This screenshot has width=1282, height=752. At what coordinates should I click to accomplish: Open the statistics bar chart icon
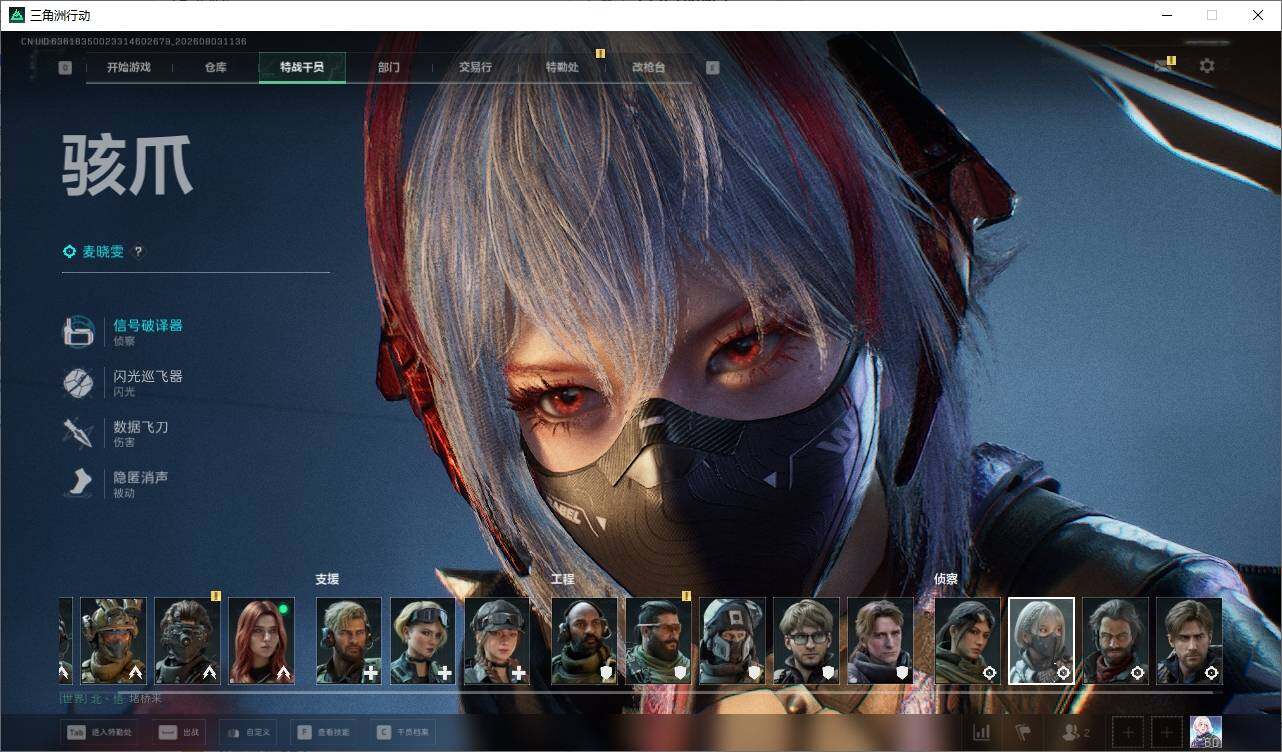coord(982,733)
